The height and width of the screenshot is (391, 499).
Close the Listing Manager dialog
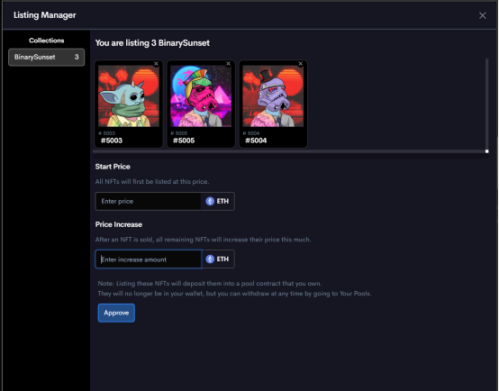point(482,15)
